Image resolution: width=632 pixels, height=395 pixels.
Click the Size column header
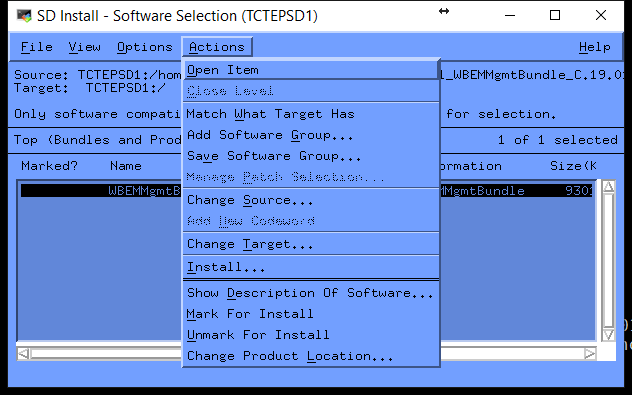(573, 166)
